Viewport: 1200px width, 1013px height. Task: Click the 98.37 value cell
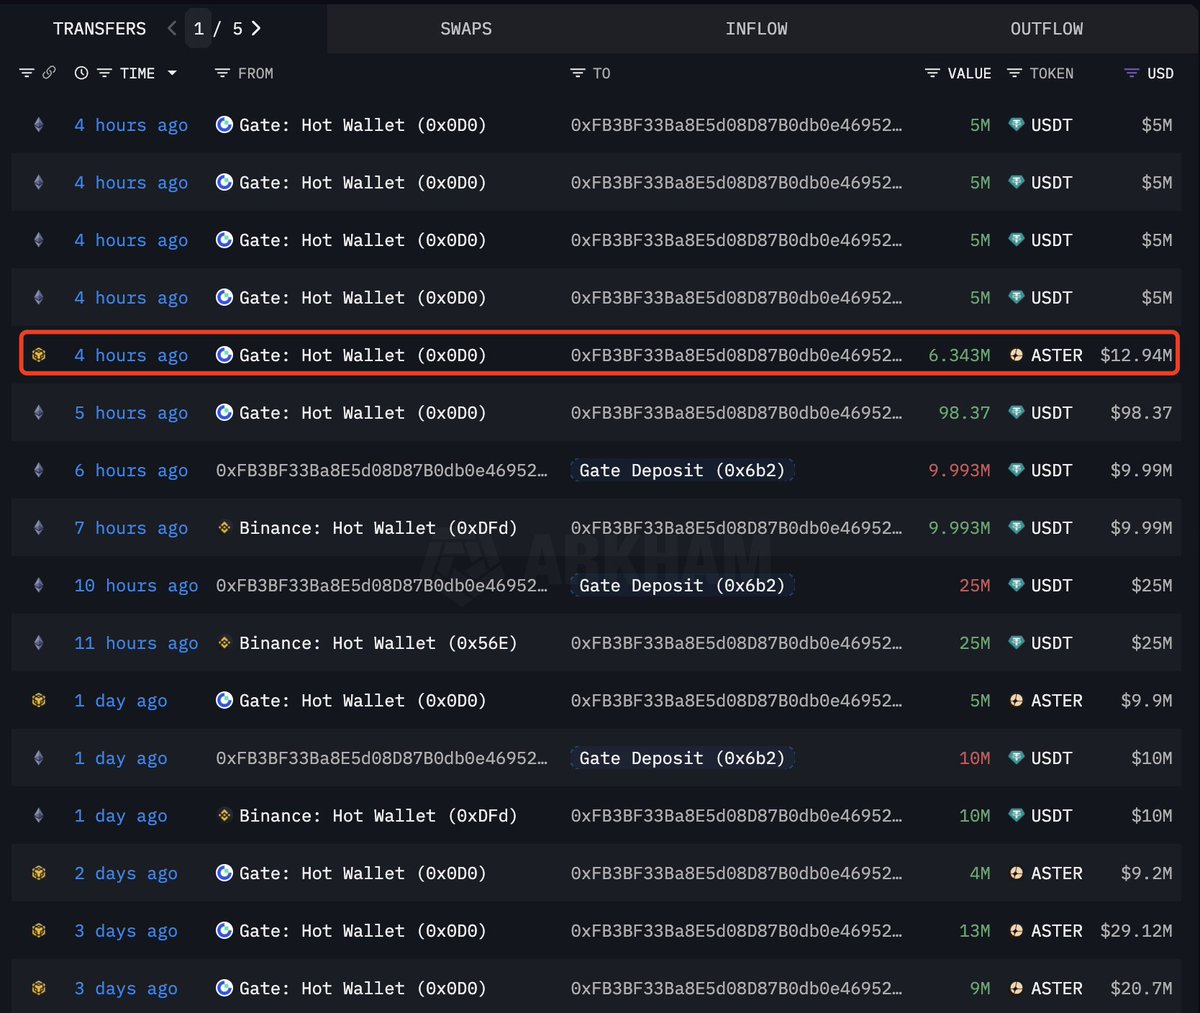(x=964, y=413)
